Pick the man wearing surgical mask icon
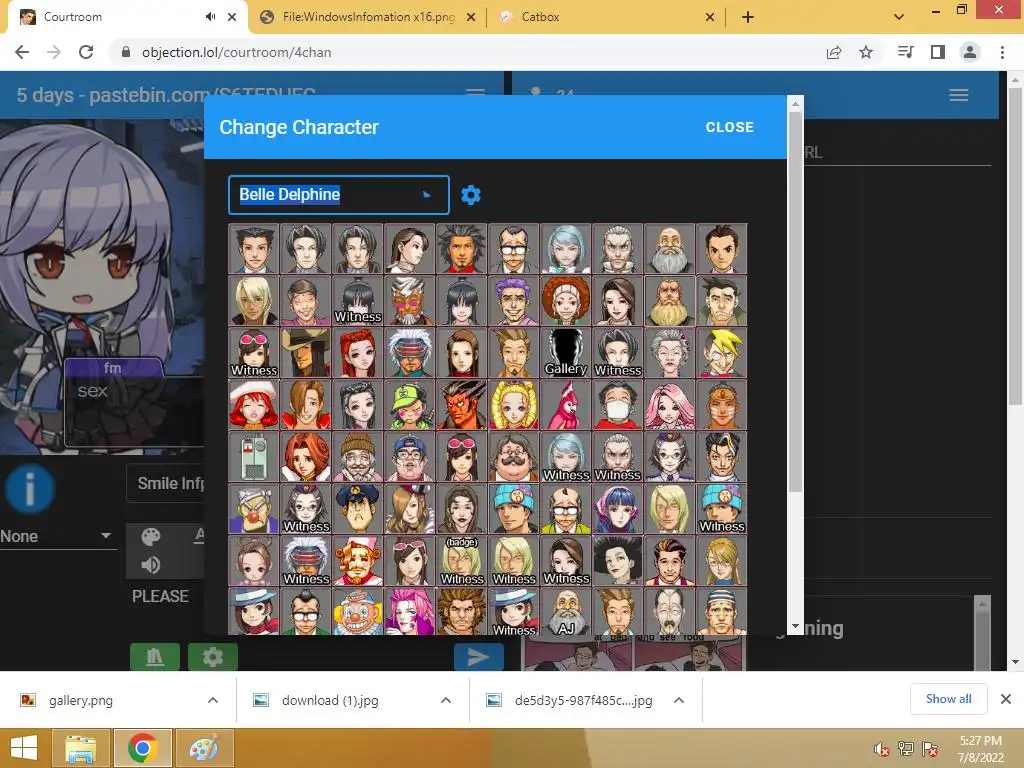Image resolution: width=1024 pixels, height=768 pixels. tap(617, 405)
